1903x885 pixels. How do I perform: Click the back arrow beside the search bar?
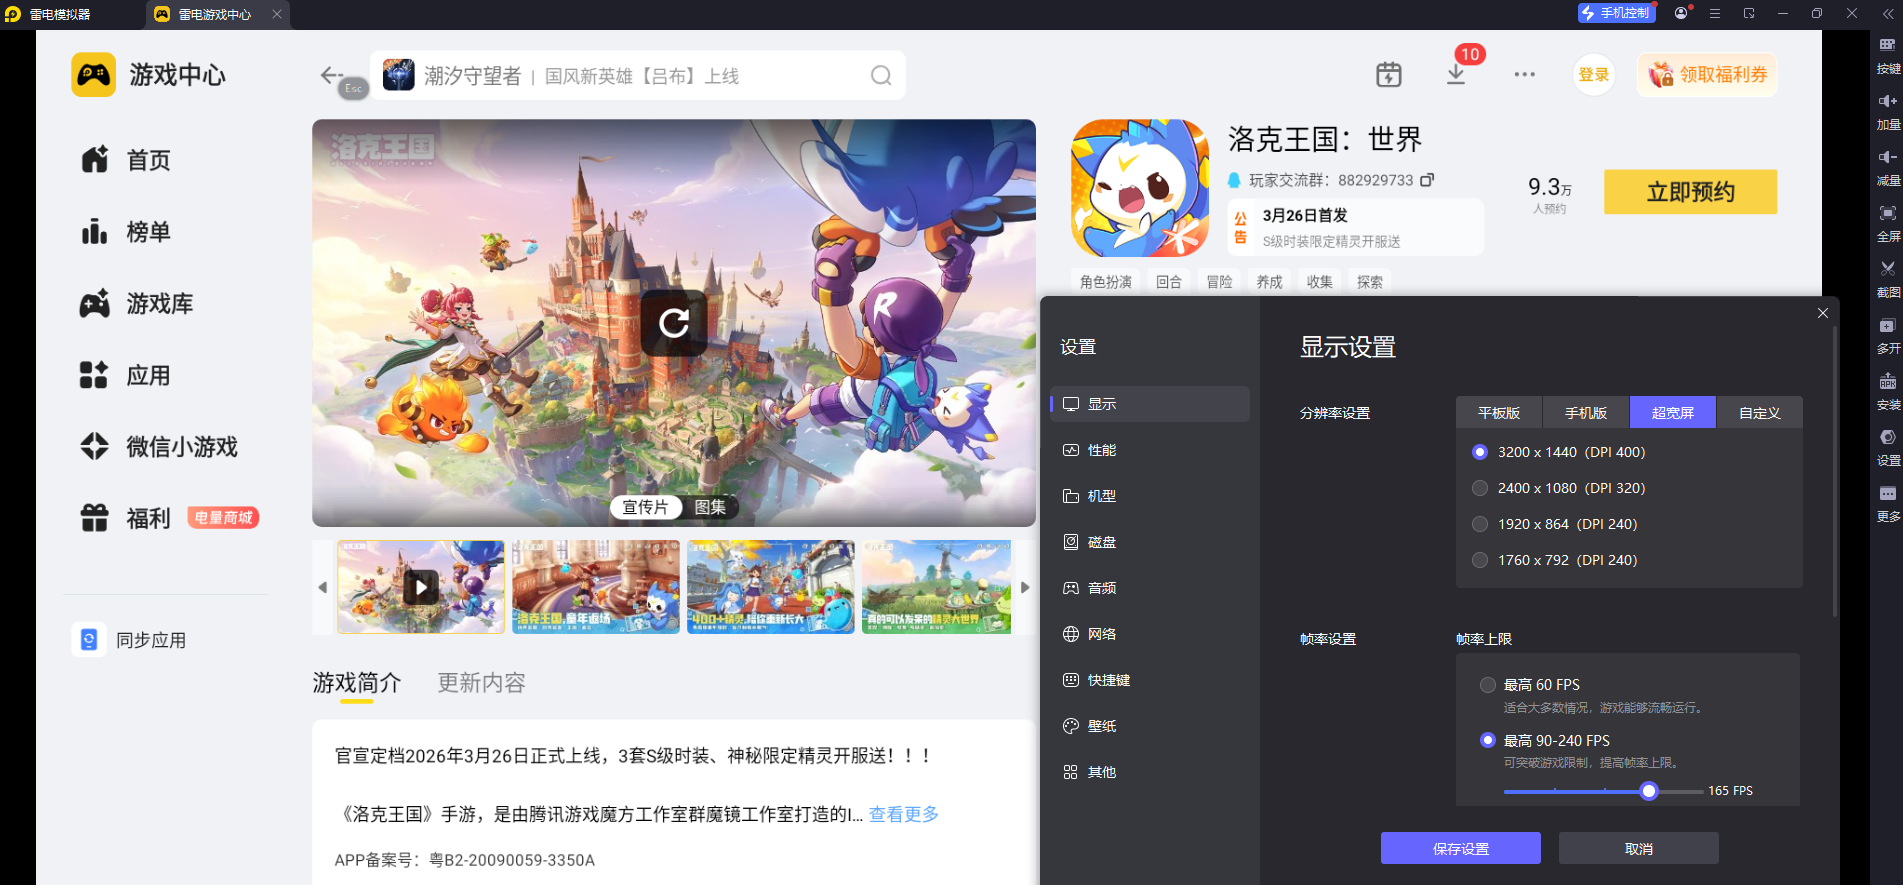click(331, 75)
